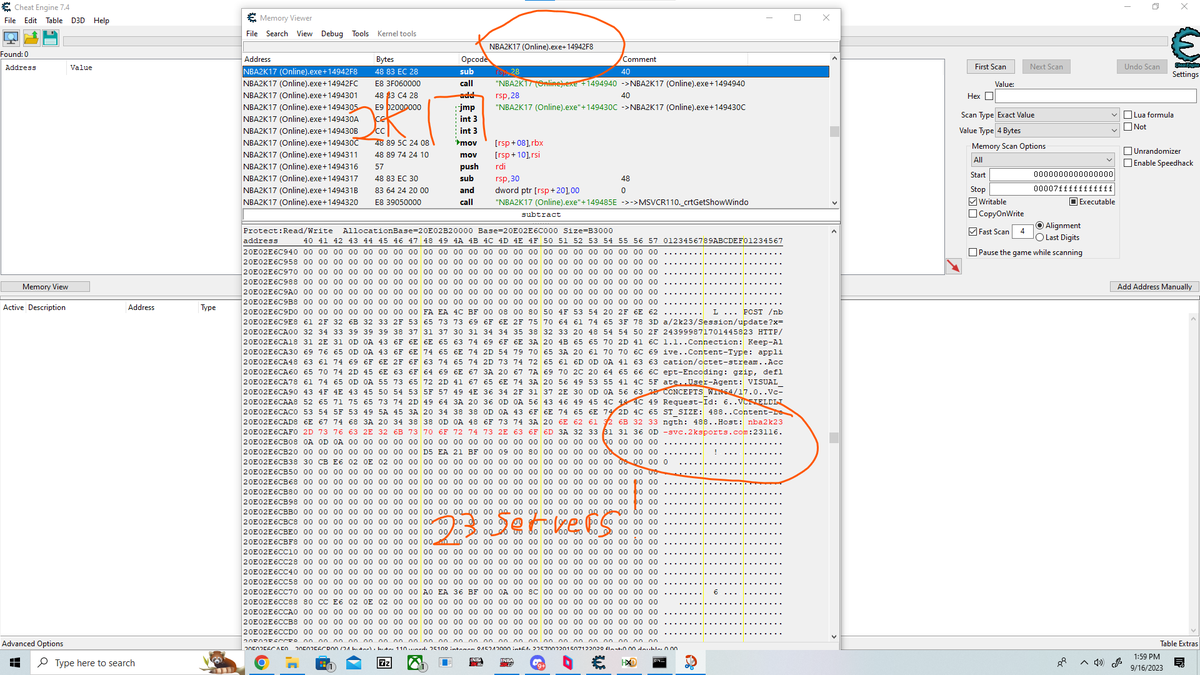This screenshot has height=675, width=1200.
Task: Select the NBA2K17 (Online).exe+14942FC call row
Action: (x=535, y=83)
